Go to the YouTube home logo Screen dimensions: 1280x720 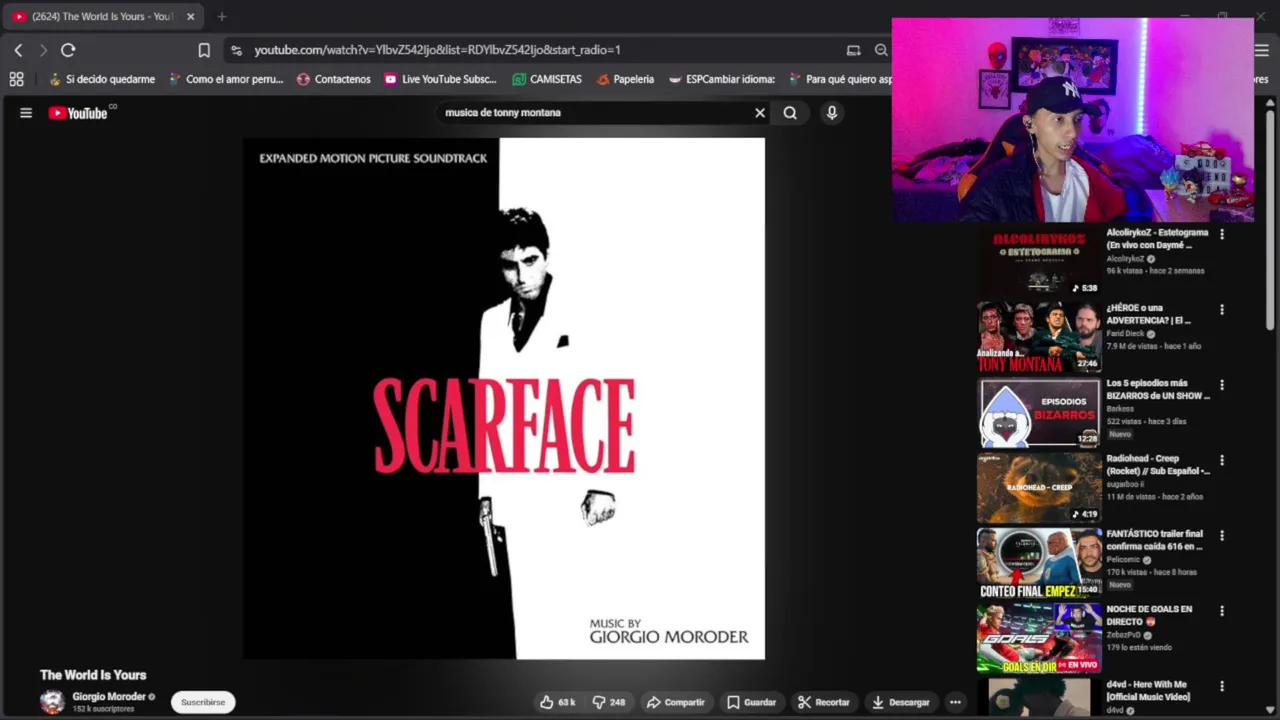(78, 113)
